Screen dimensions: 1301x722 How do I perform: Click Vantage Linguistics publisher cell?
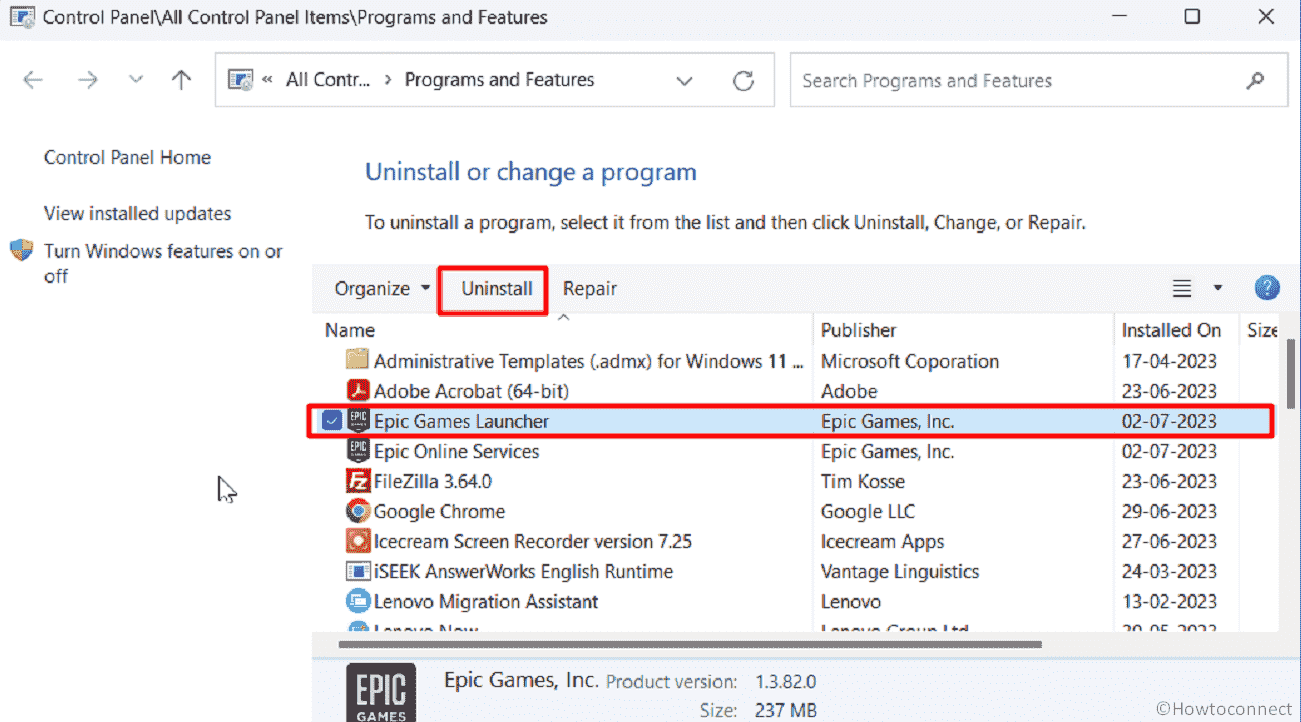(900, 571)
